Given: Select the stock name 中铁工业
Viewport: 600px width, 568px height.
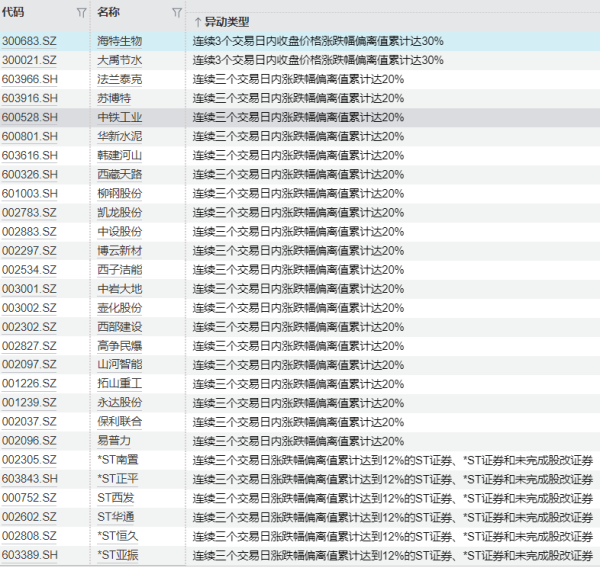Looking at the screenshot, I should (x=119, y=117).
